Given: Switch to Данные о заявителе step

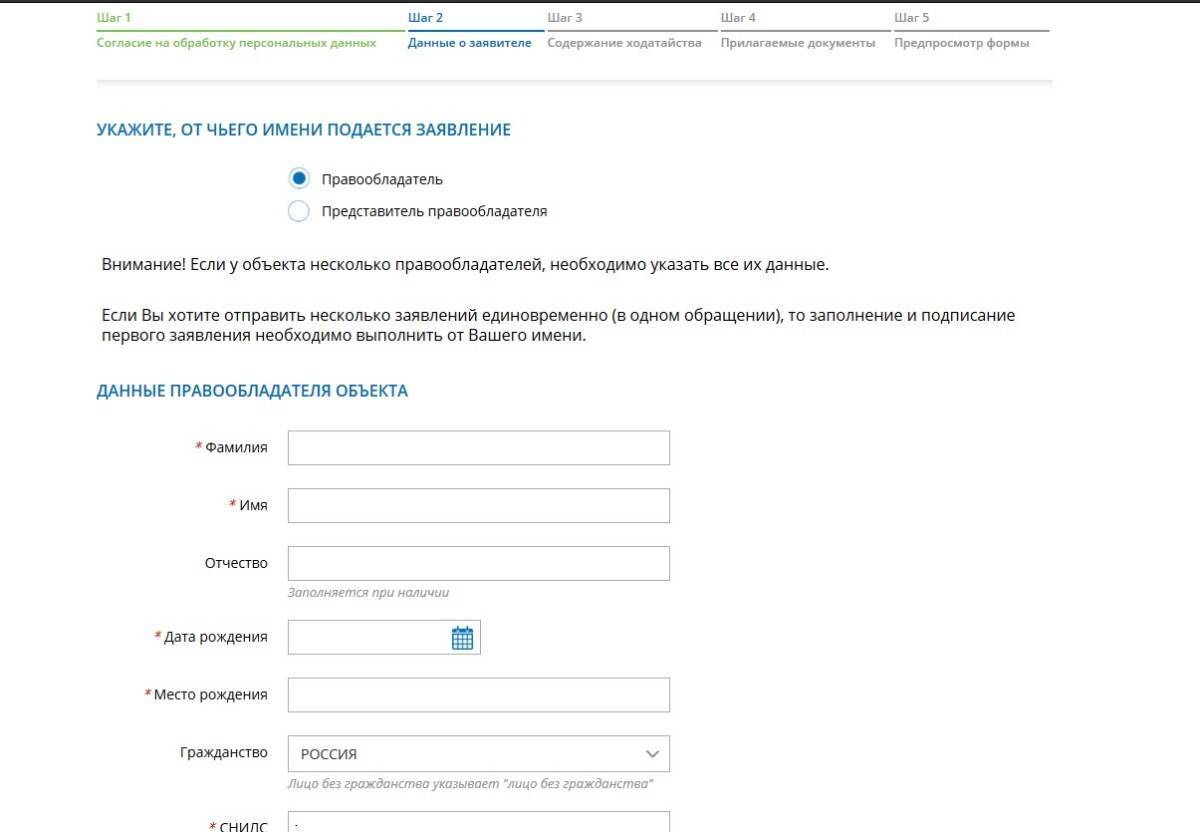Looking at the screenshot, I should (x=469, y=43).
